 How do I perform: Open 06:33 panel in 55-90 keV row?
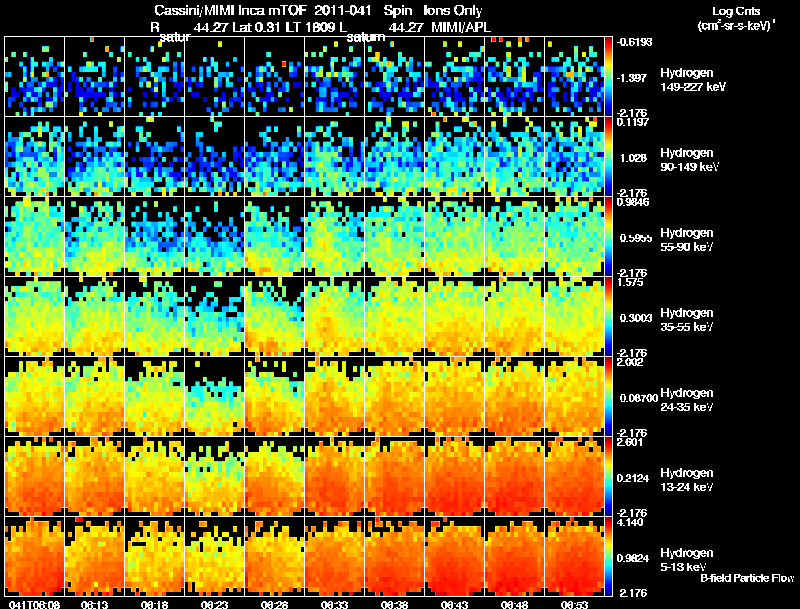click(334, 236)
